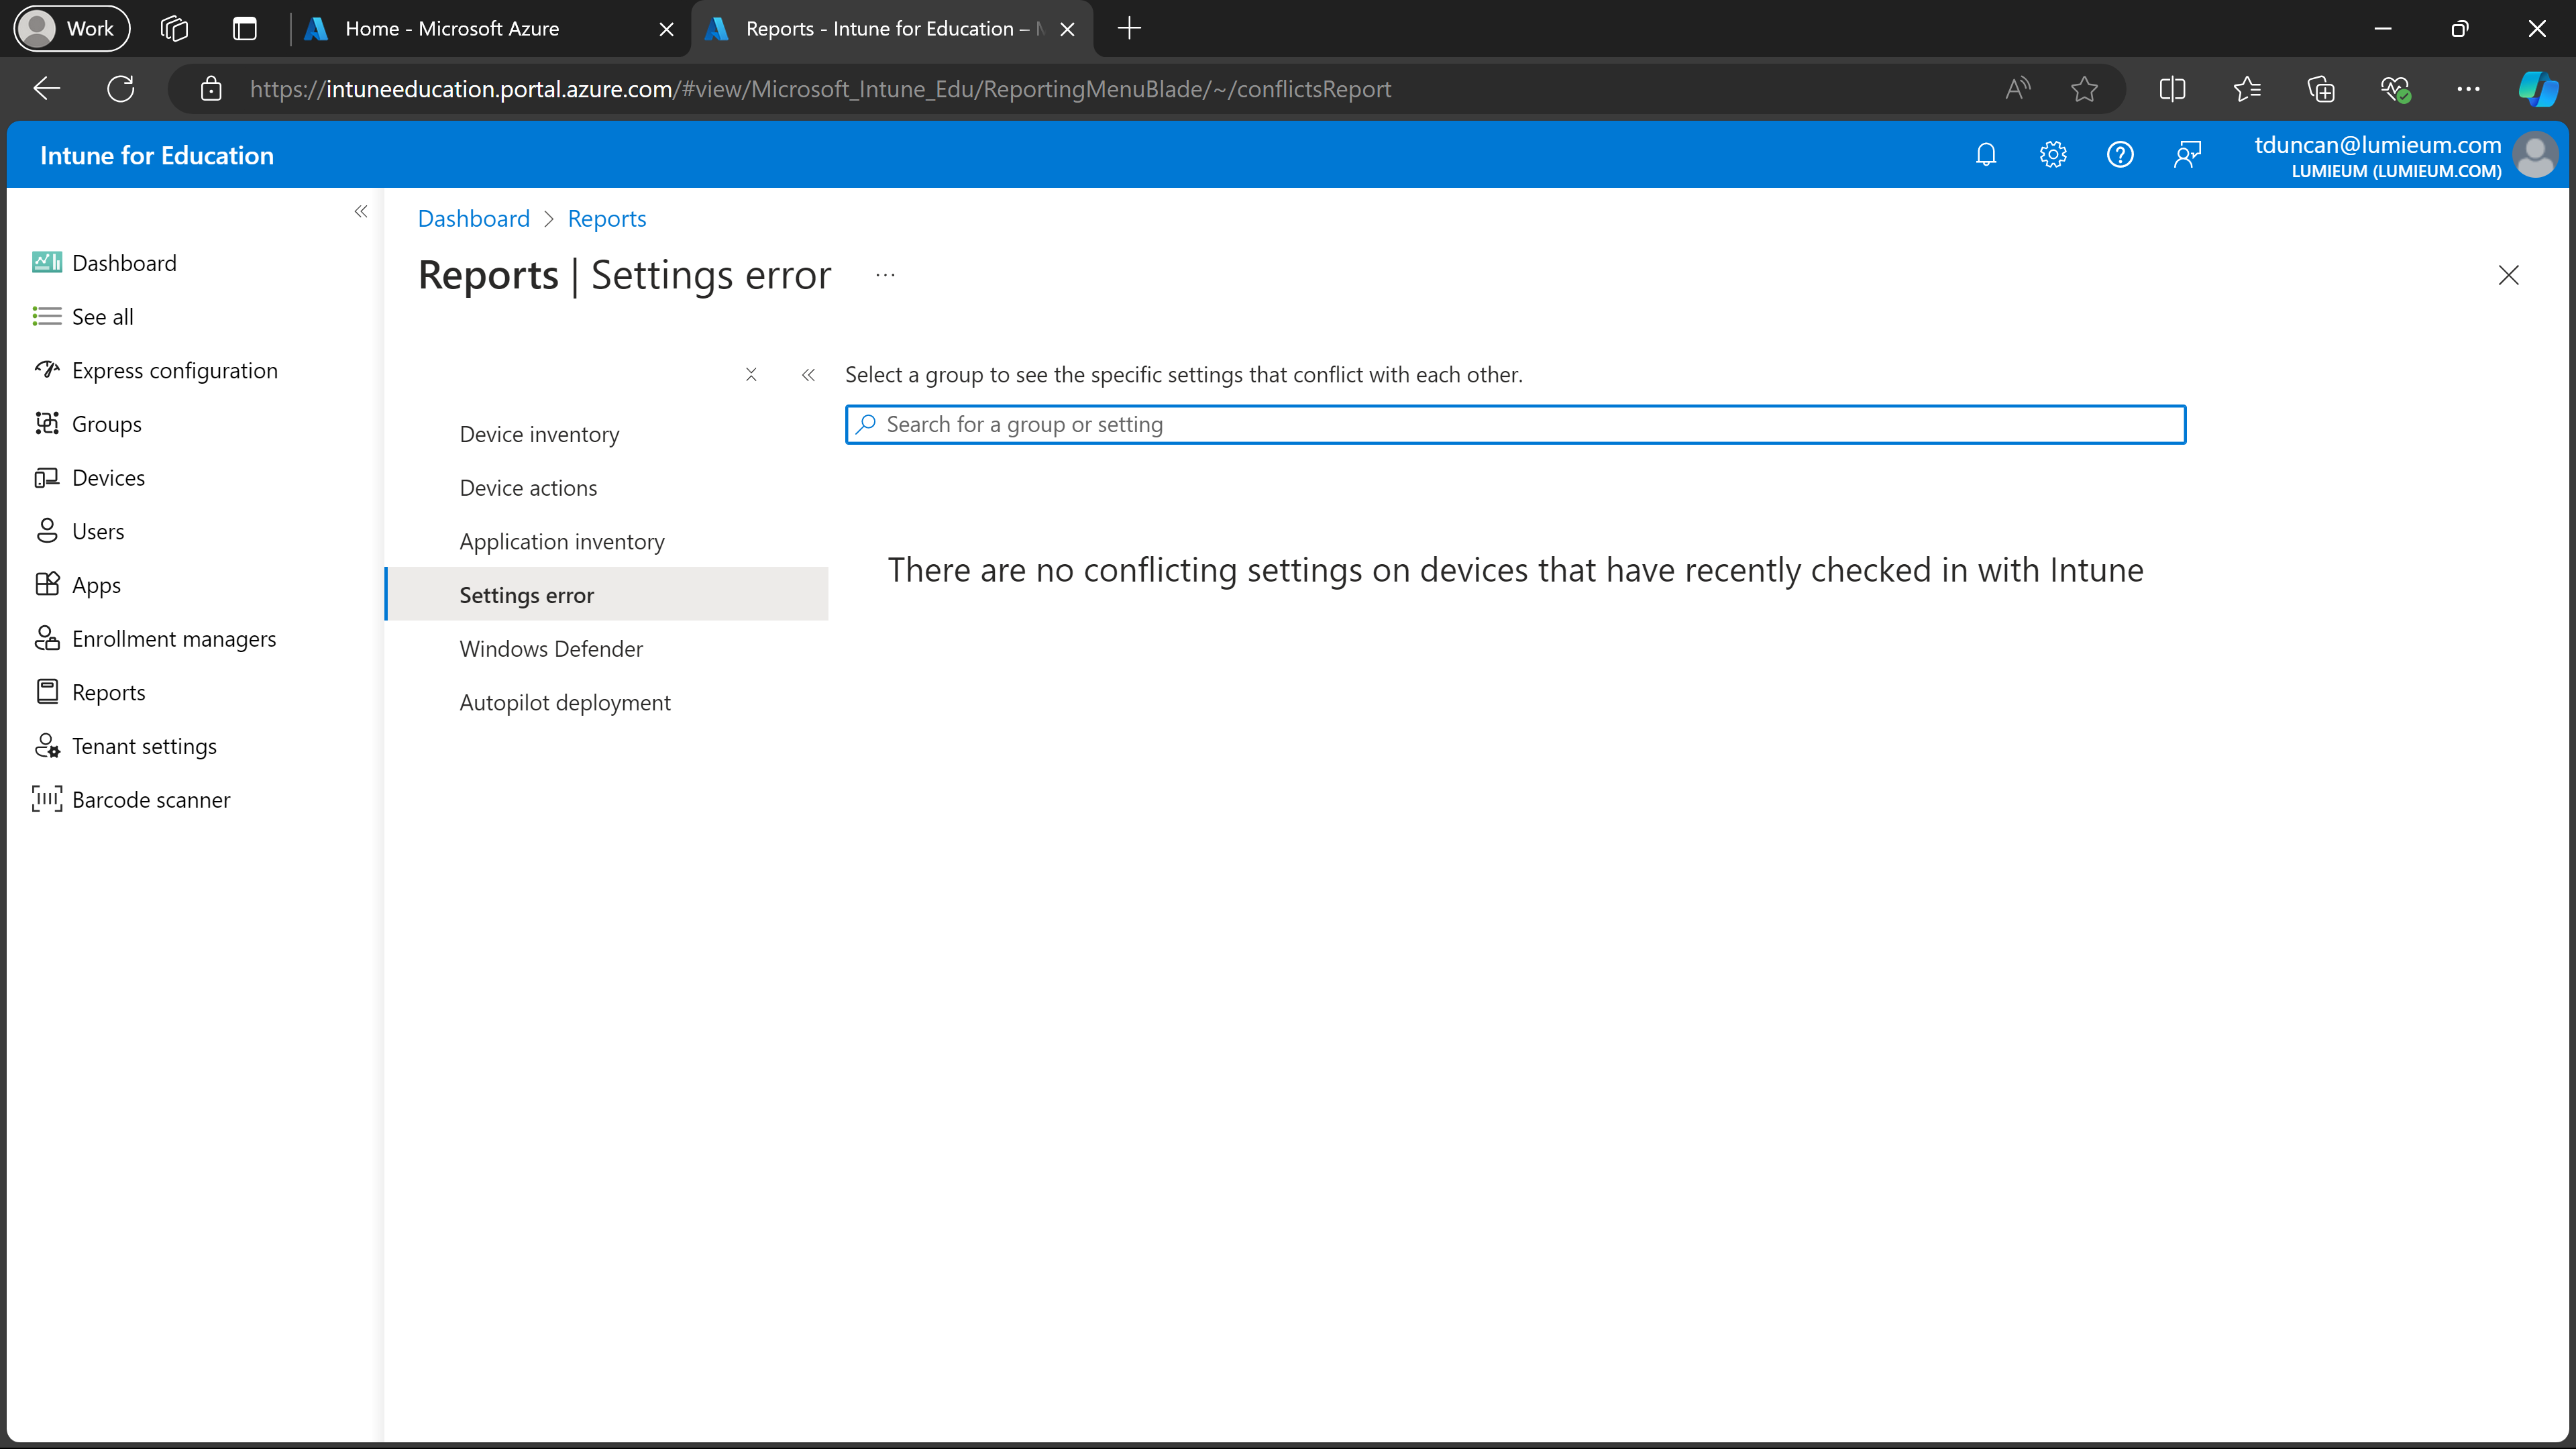The height and width of the screenshot is (1449, 2576).
Task: Toggle browser split screen icon
Action: click(2172, 89)
